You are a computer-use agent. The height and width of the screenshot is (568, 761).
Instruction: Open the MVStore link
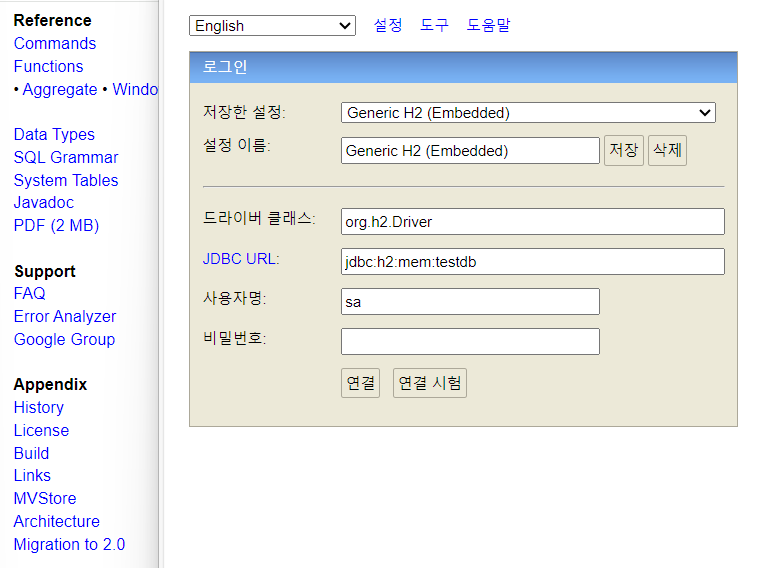click(45, 499)
